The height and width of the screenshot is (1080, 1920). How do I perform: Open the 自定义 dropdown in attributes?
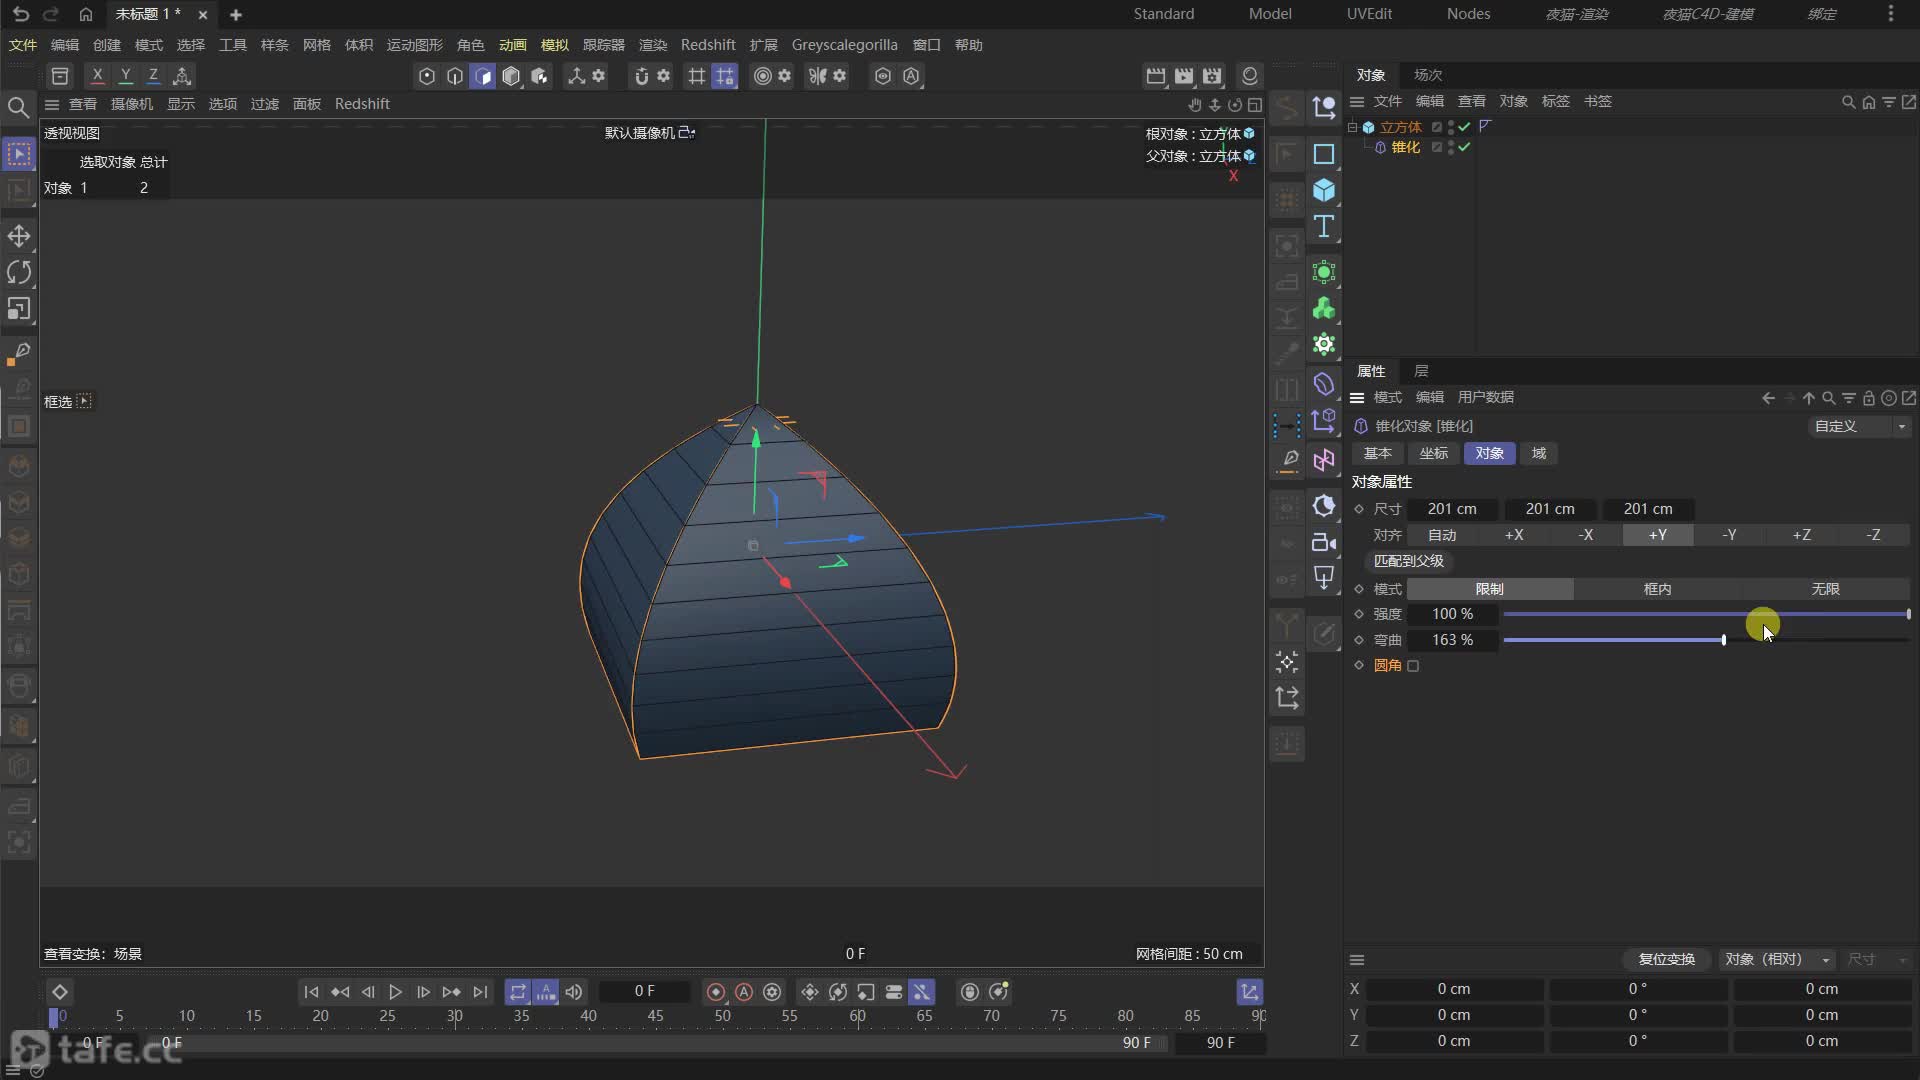coord(1860,426)
